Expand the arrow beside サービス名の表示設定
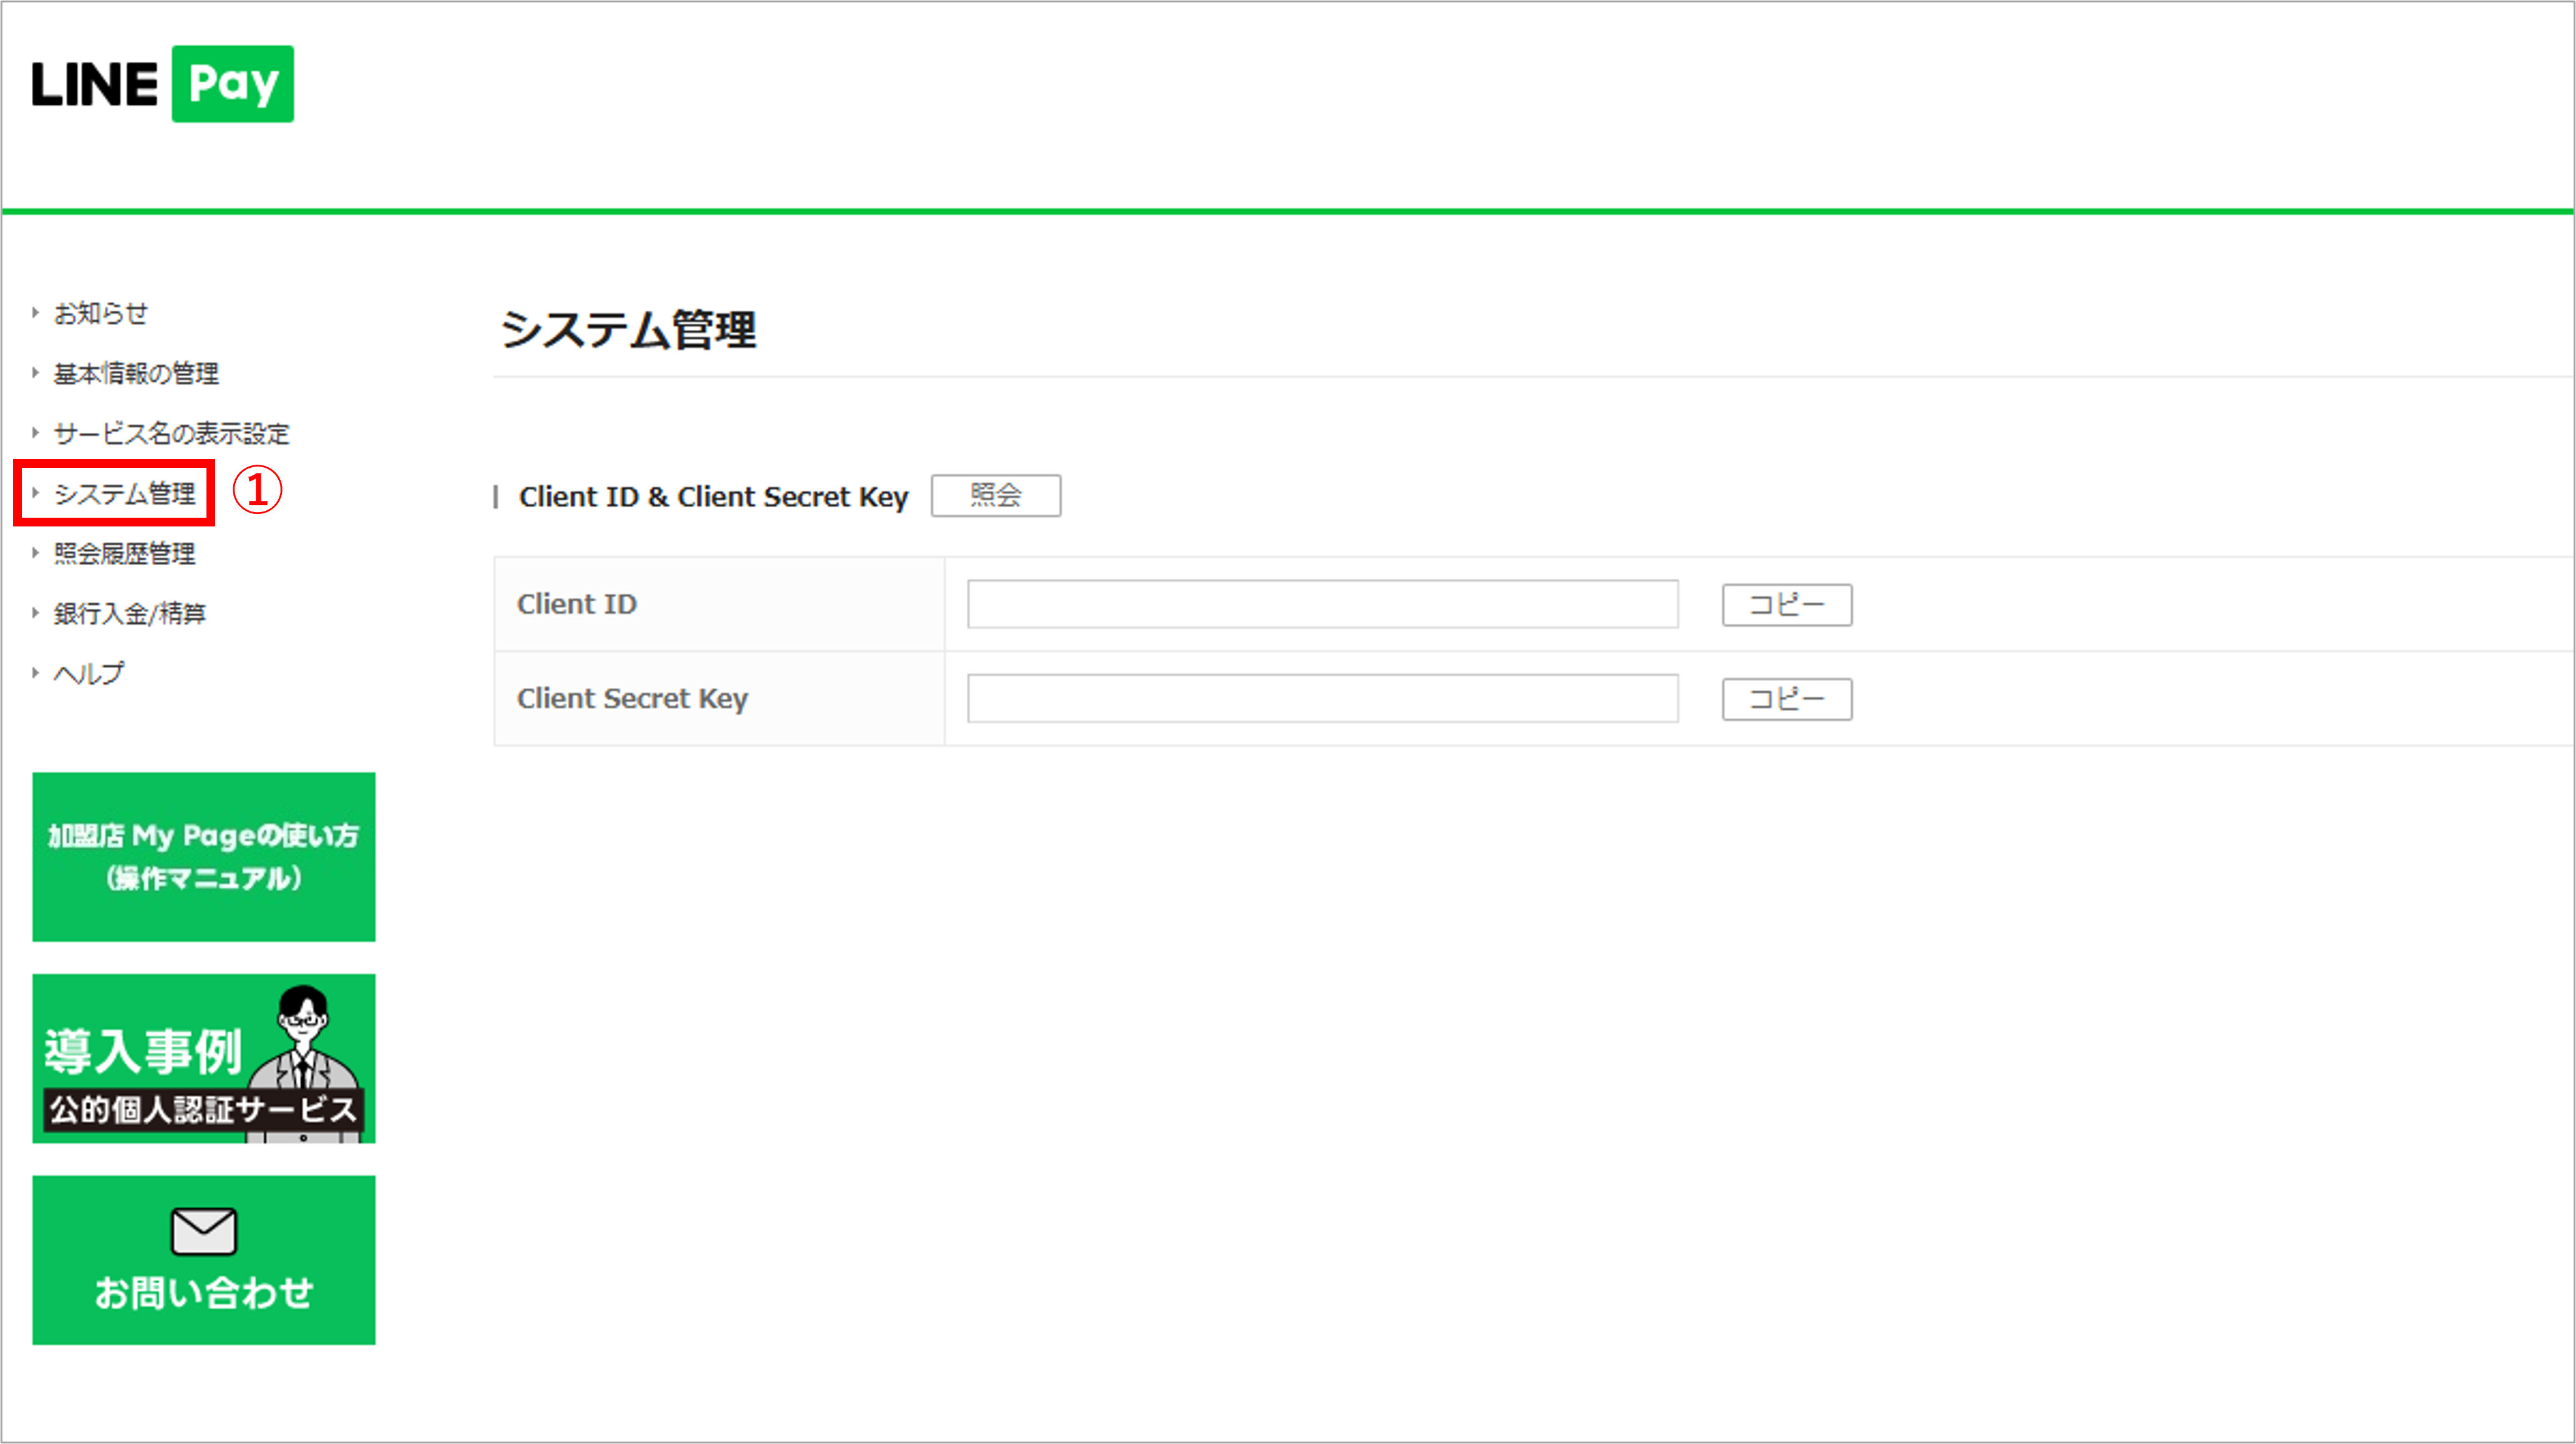This screenshot has width=2576, height=1444. (35, 433)
